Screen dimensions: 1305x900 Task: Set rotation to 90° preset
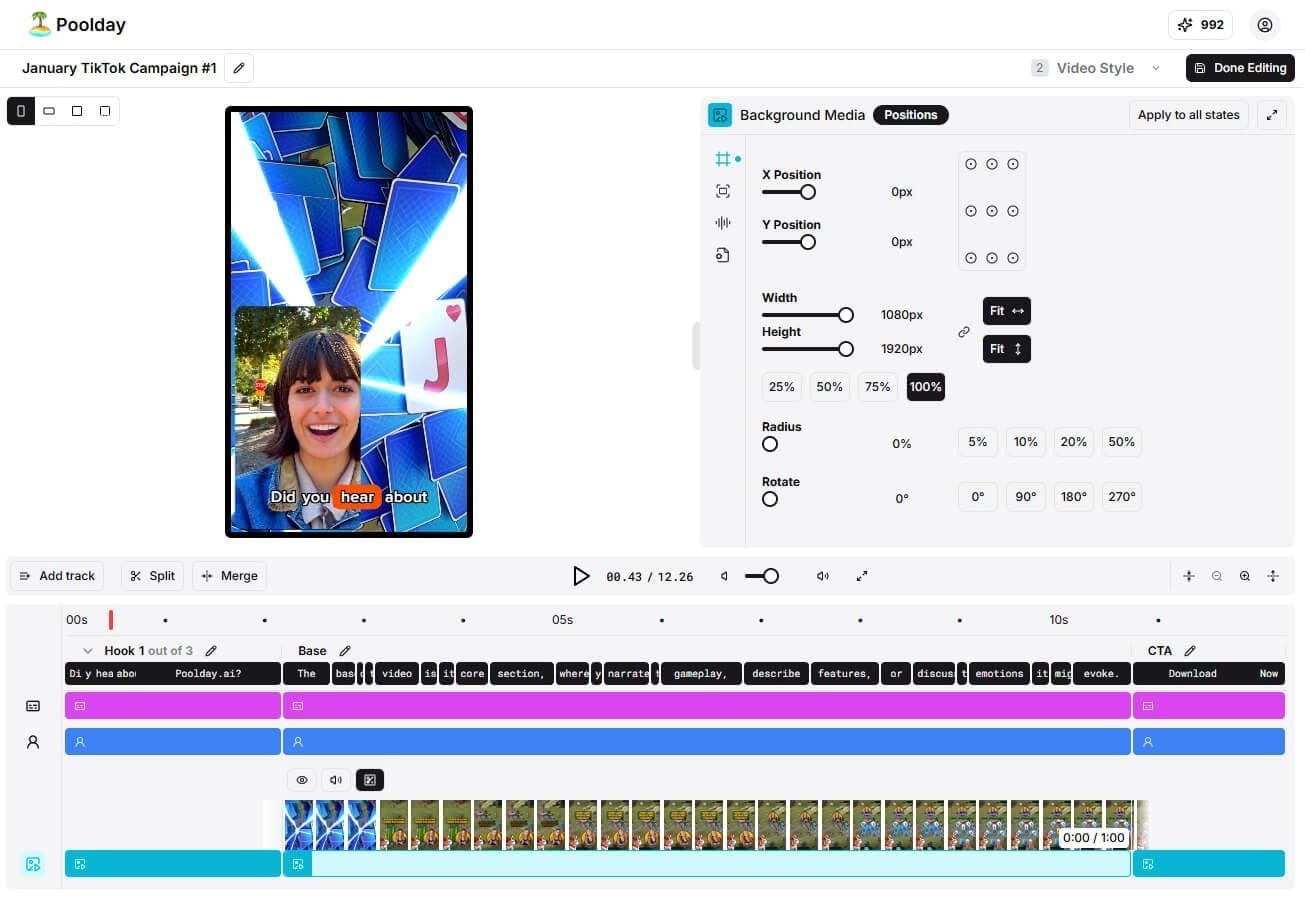click(1025, 497)
